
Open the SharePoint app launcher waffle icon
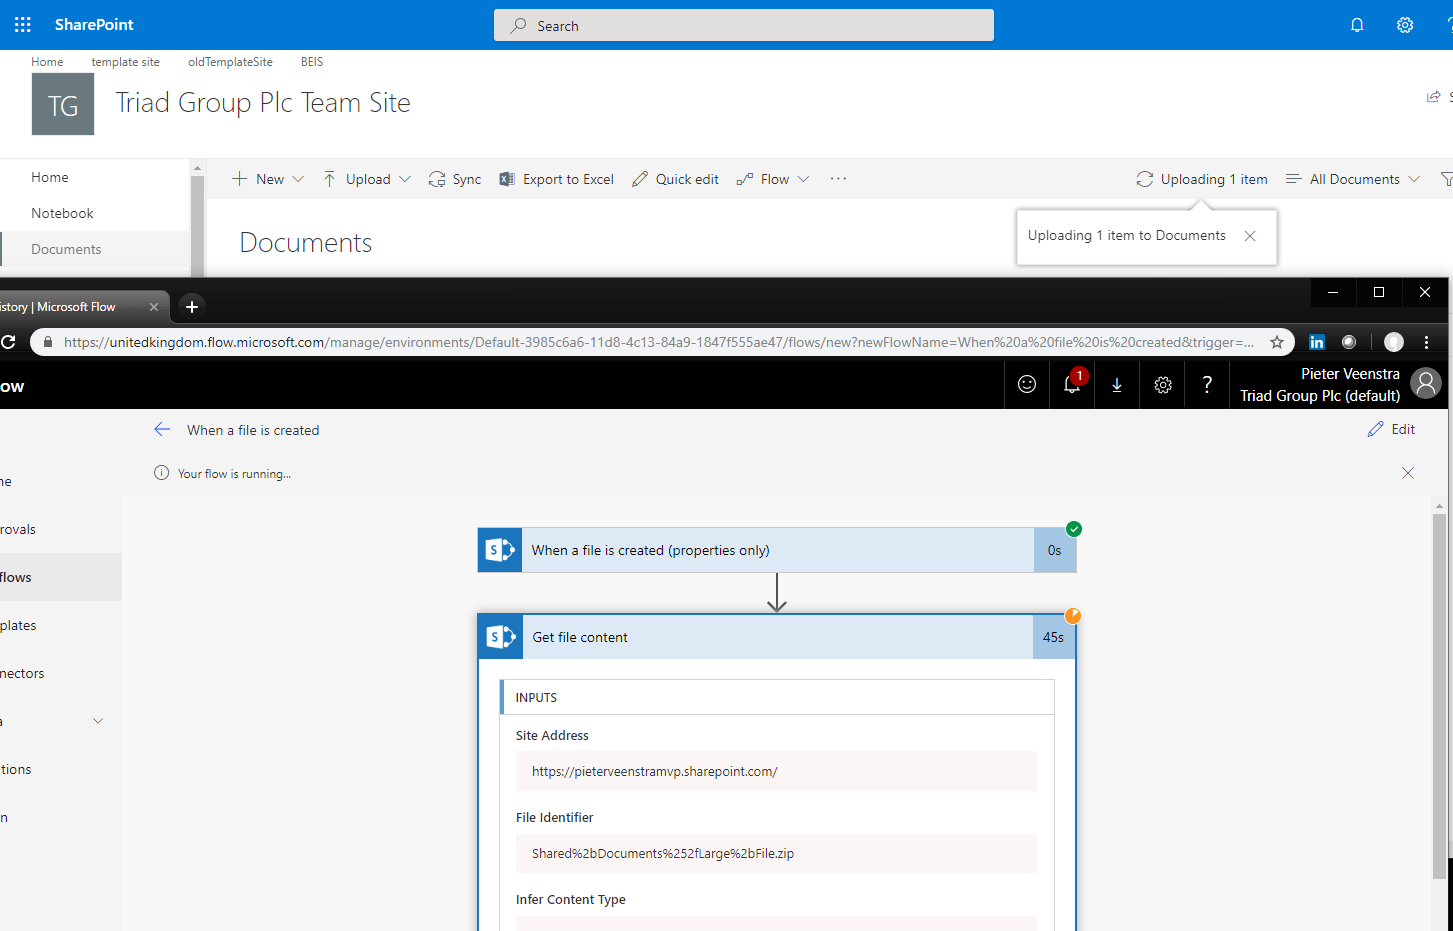23,25
